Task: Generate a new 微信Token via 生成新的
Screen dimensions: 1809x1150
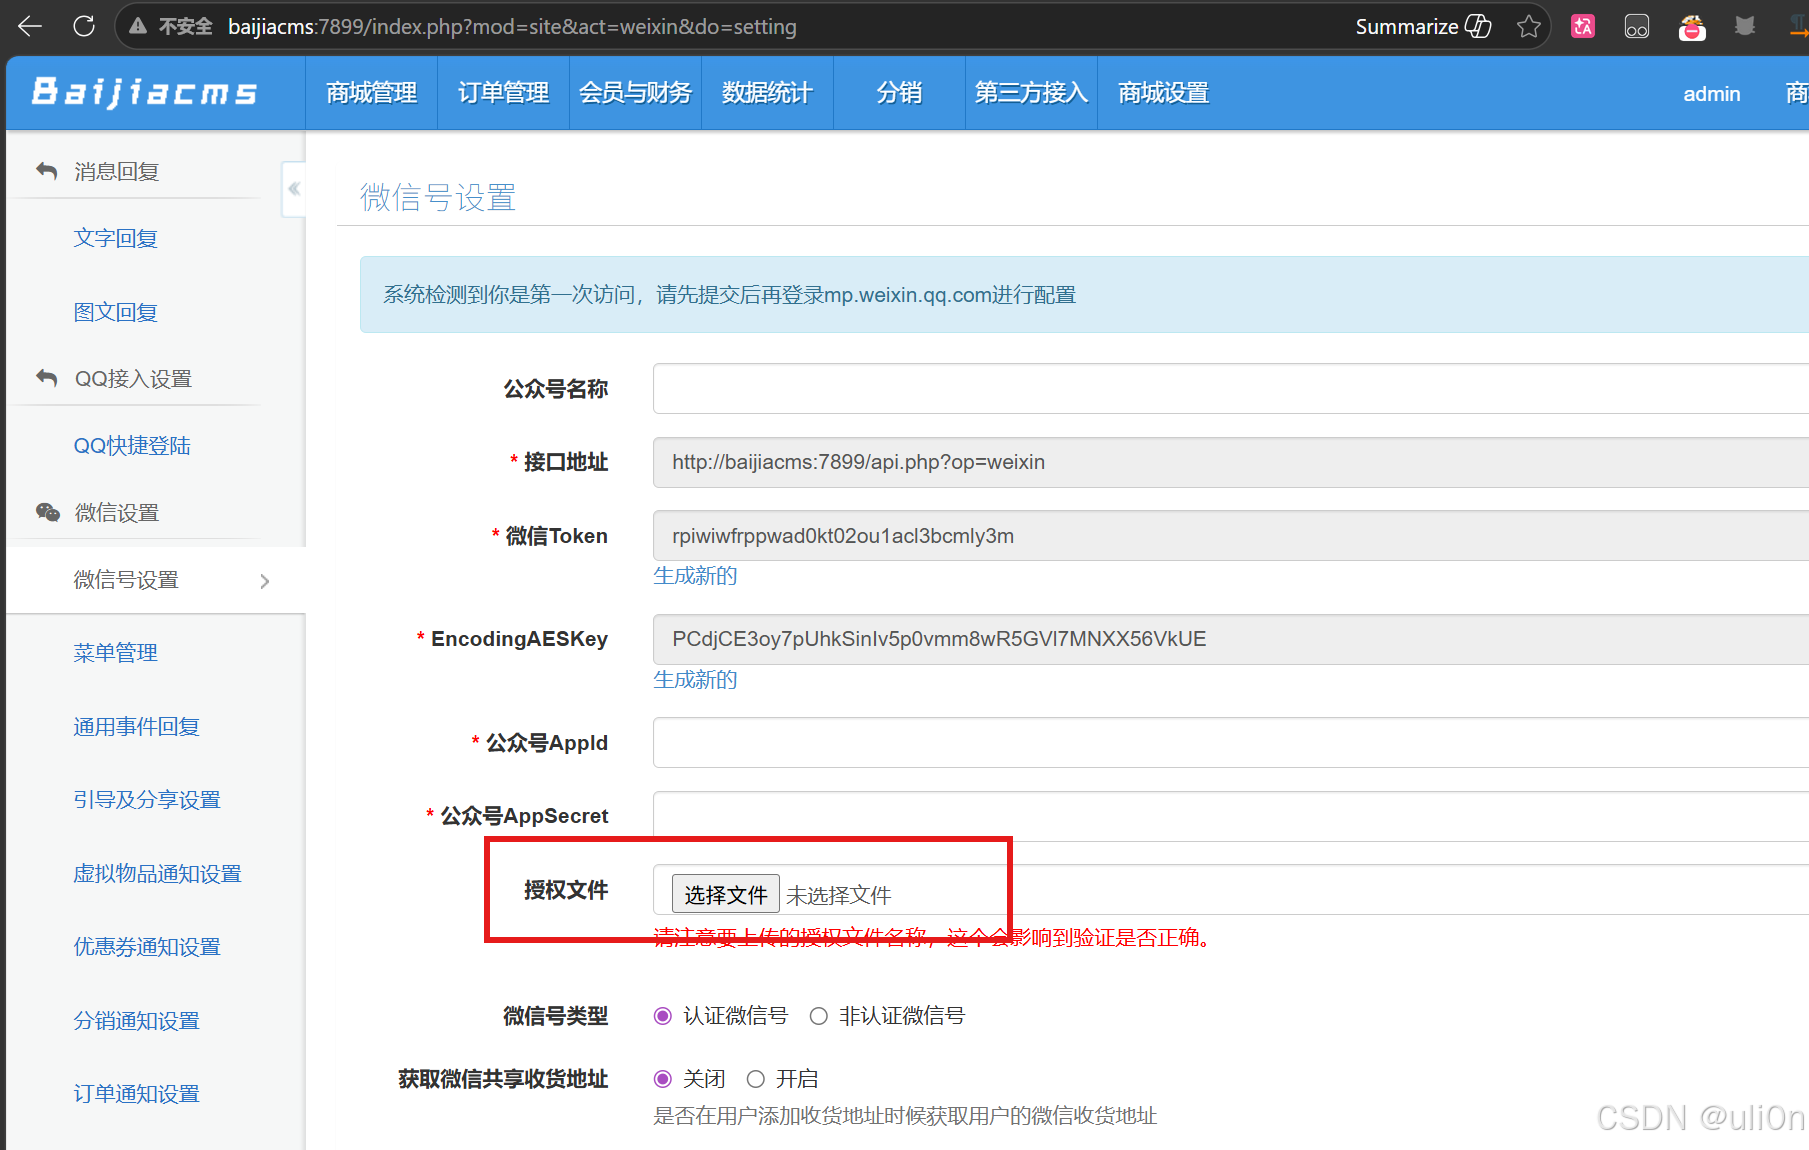Action: [695, 576]
